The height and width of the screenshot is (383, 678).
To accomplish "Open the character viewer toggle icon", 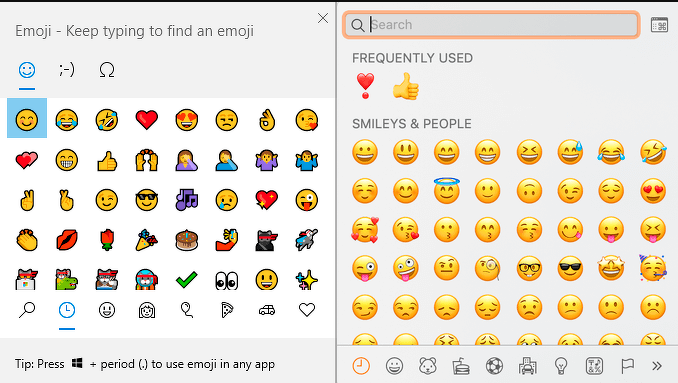I will click(x=659, y=25).
